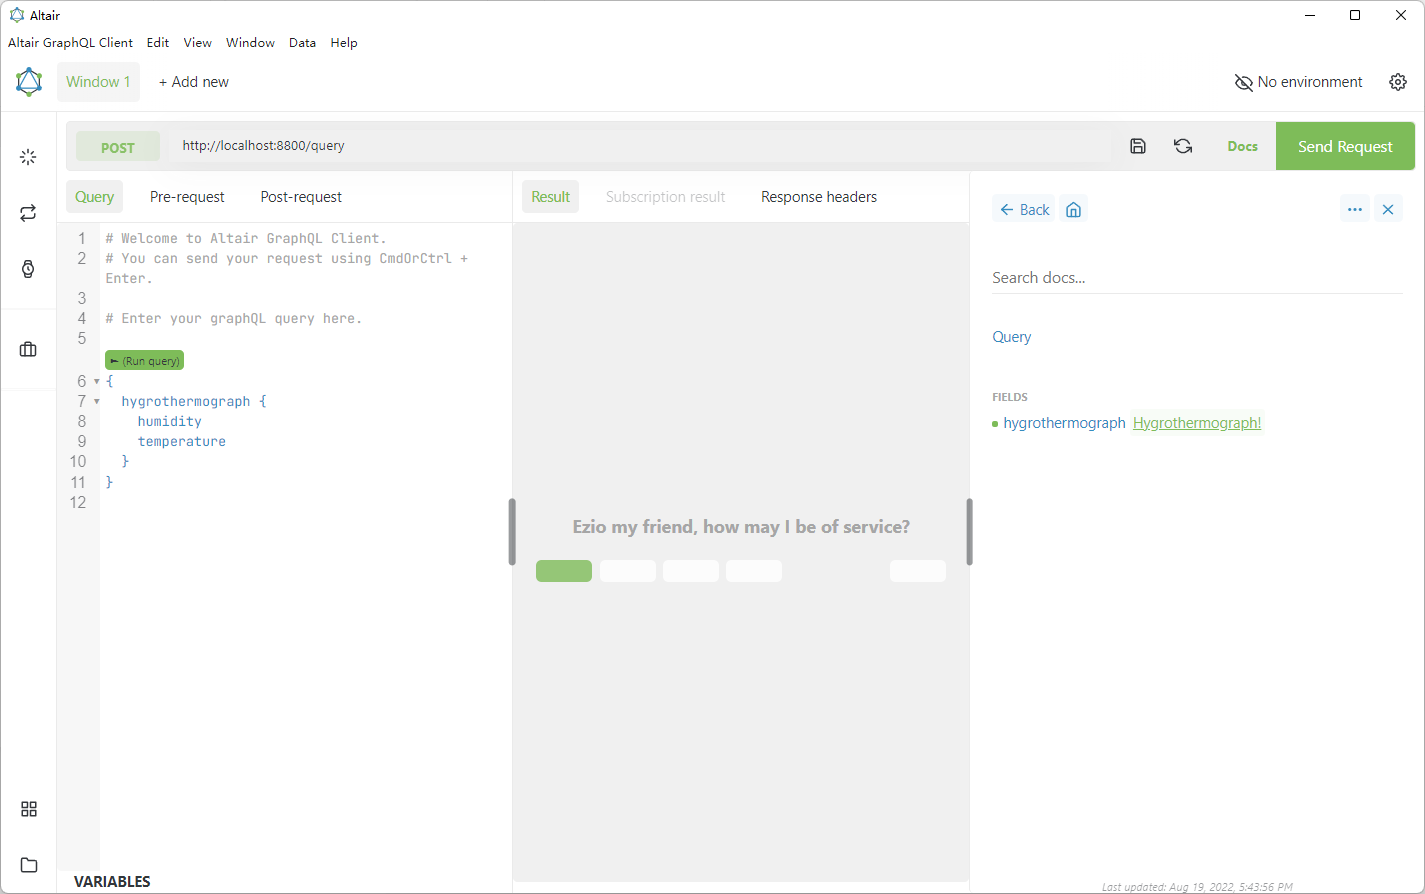This screenshot has height=894, width=1425.
Task: Click the Altair logo icon beside Window 1
Action: click(29, 82)
